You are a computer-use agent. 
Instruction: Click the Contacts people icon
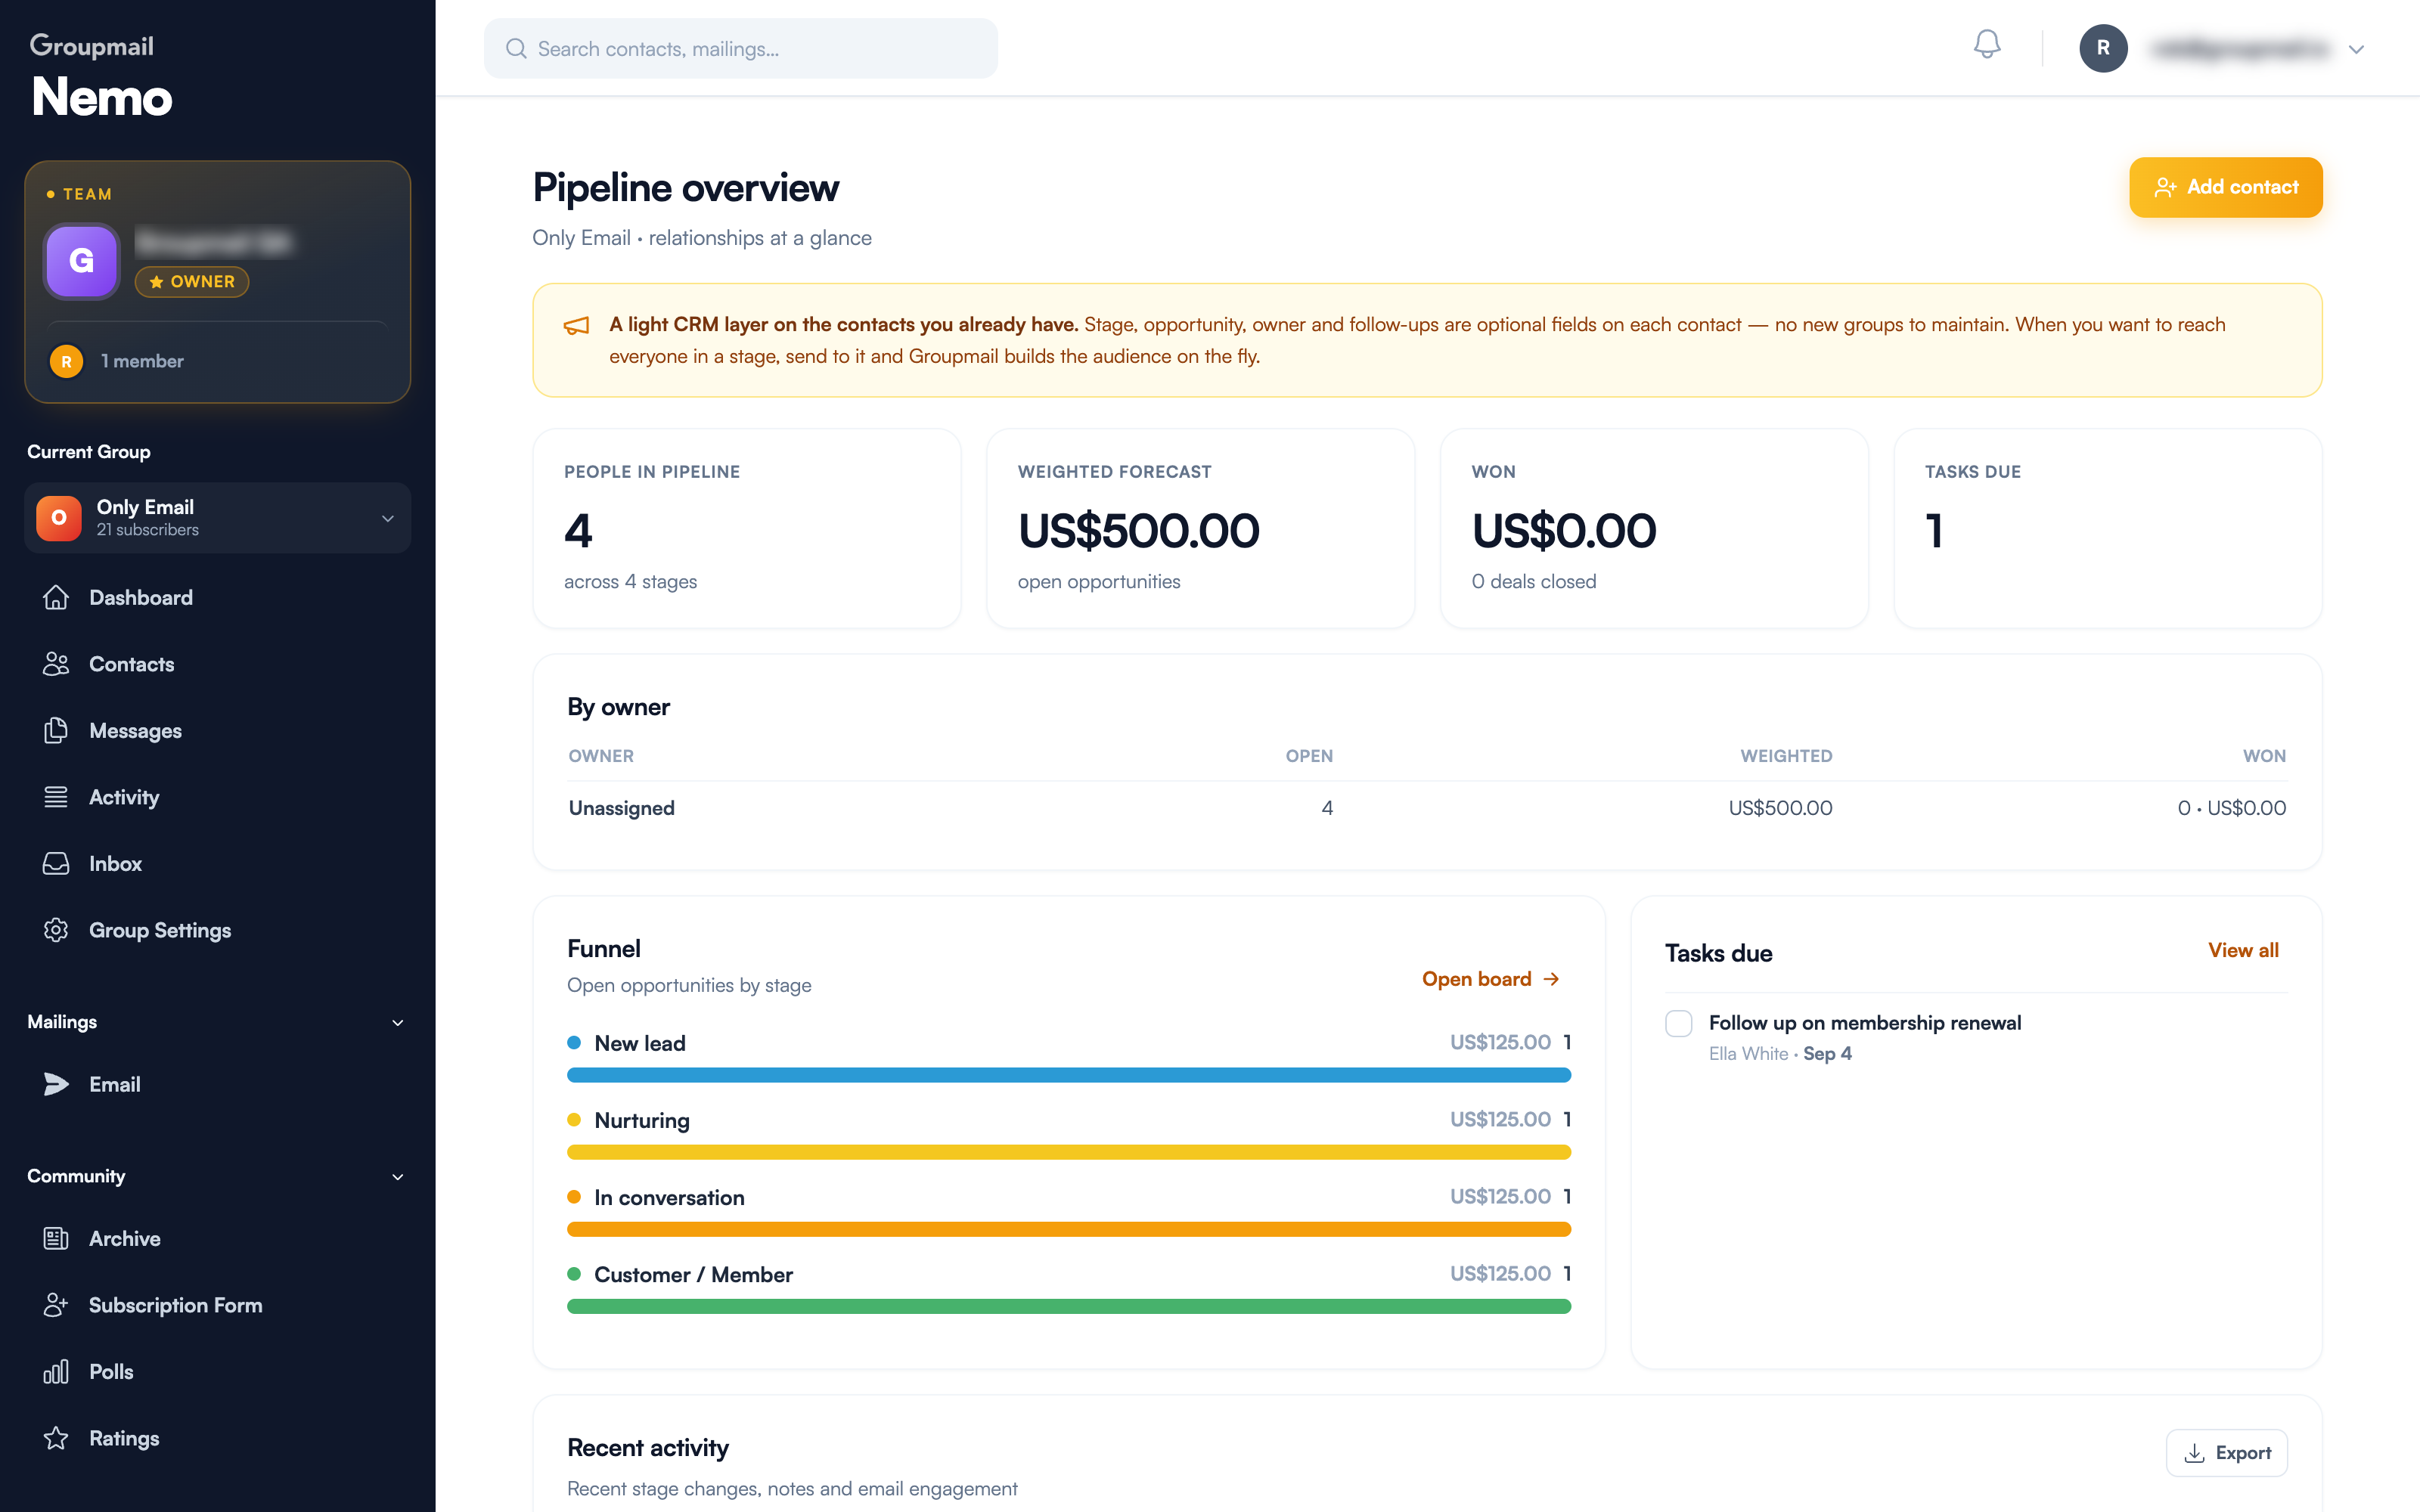(x=56, y=664)
